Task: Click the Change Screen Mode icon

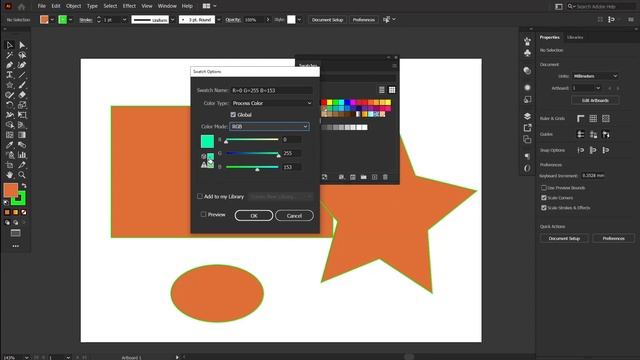Action: coord(16,233)
